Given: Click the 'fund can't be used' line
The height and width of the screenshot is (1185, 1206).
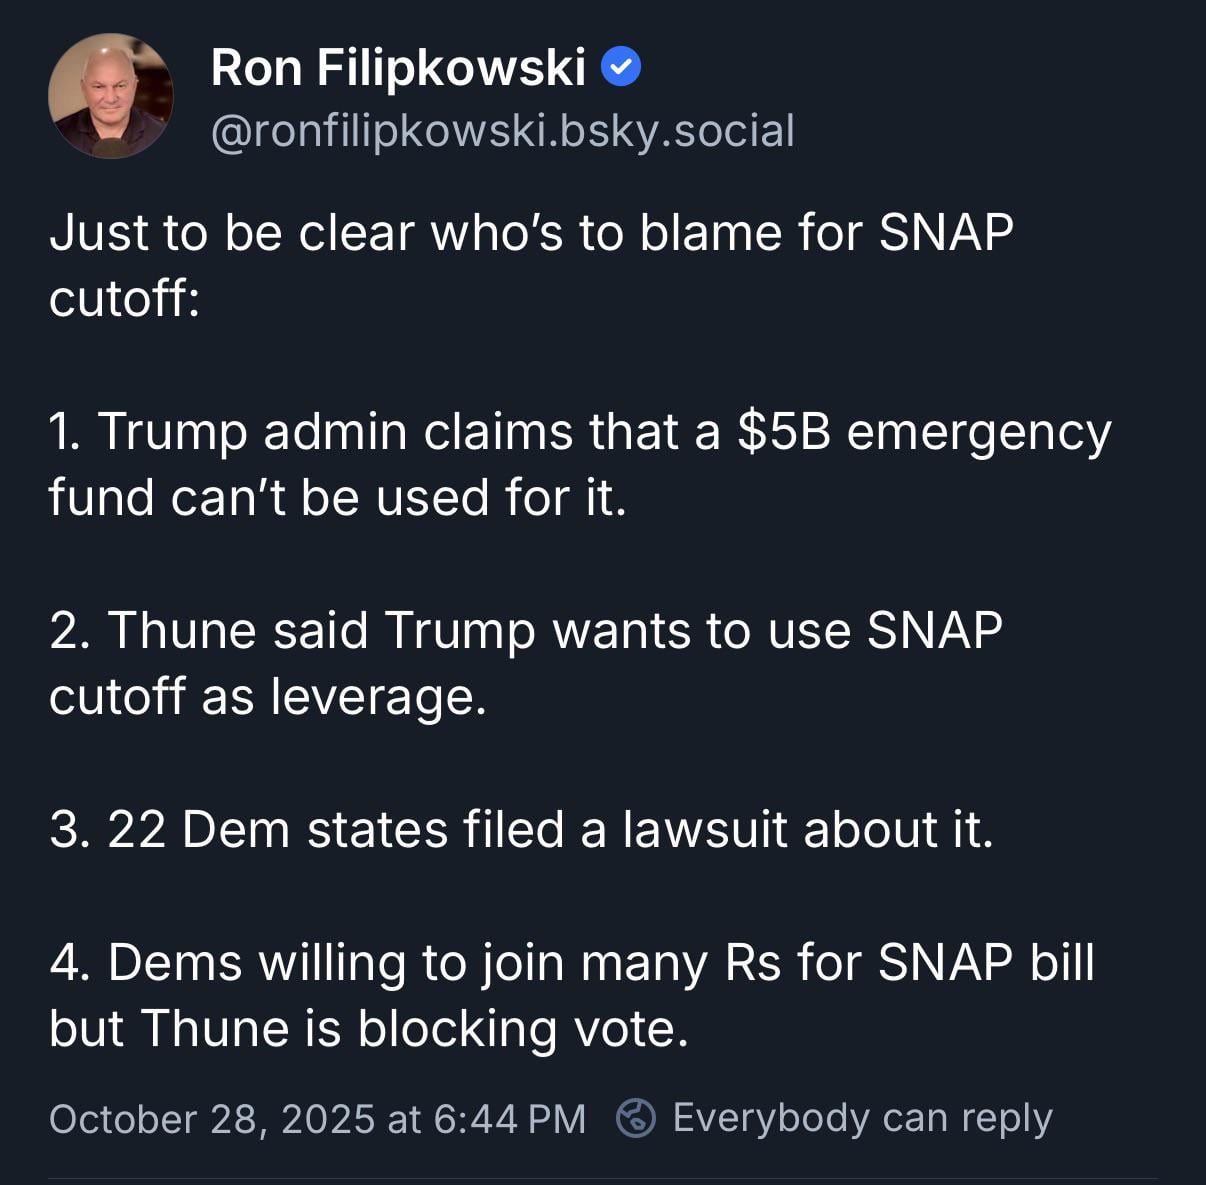Looking at the screenshot, I should click(x=337, y=497).
